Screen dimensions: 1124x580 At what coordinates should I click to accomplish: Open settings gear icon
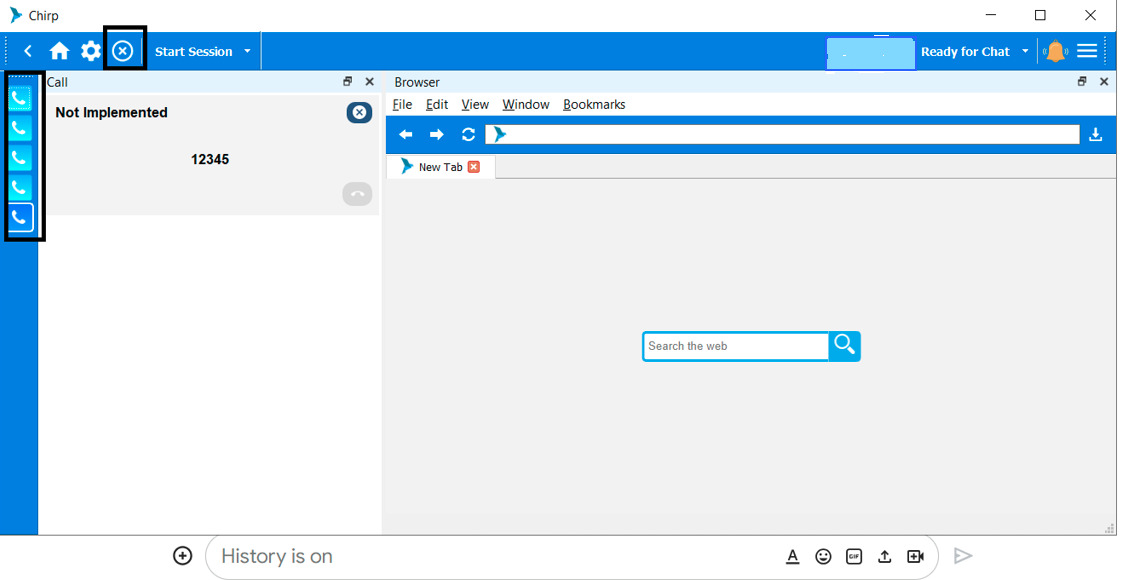click(91, 51)
